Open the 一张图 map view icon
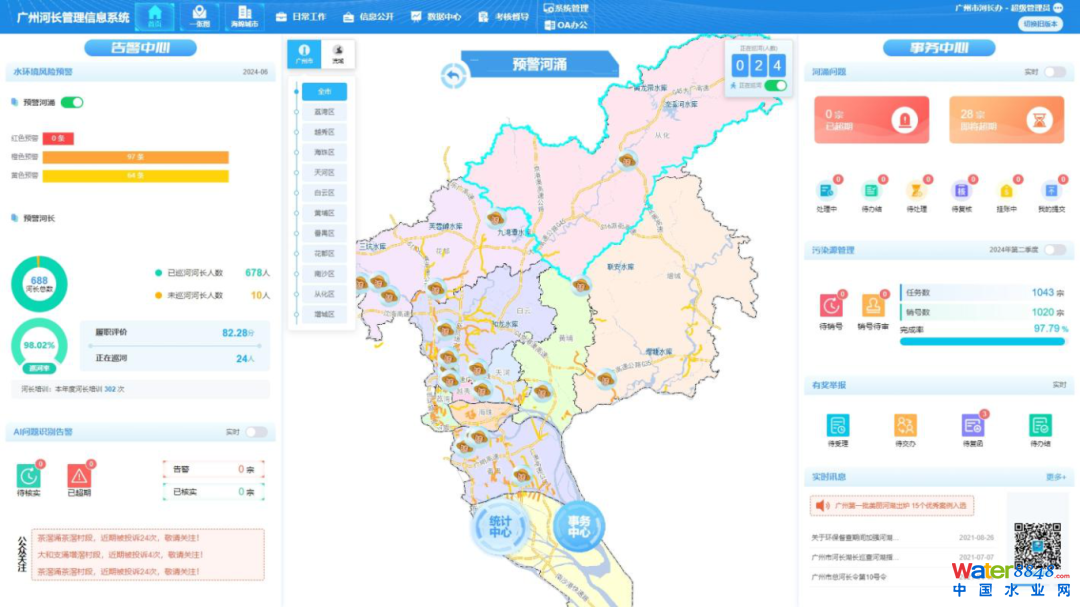The image size is (1080, 607). (200, 16)
